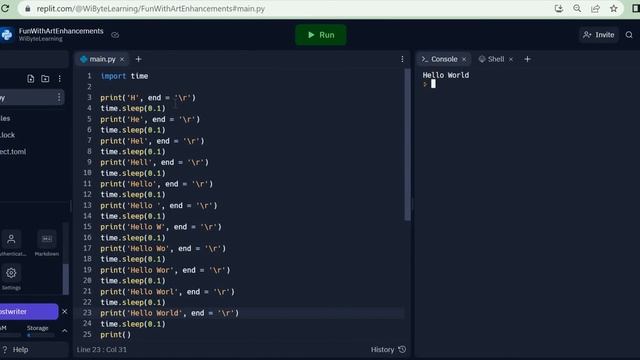Click the print() statement on line 25
The height and width of the screenshot is (360, 640).
tap(116, 335)
